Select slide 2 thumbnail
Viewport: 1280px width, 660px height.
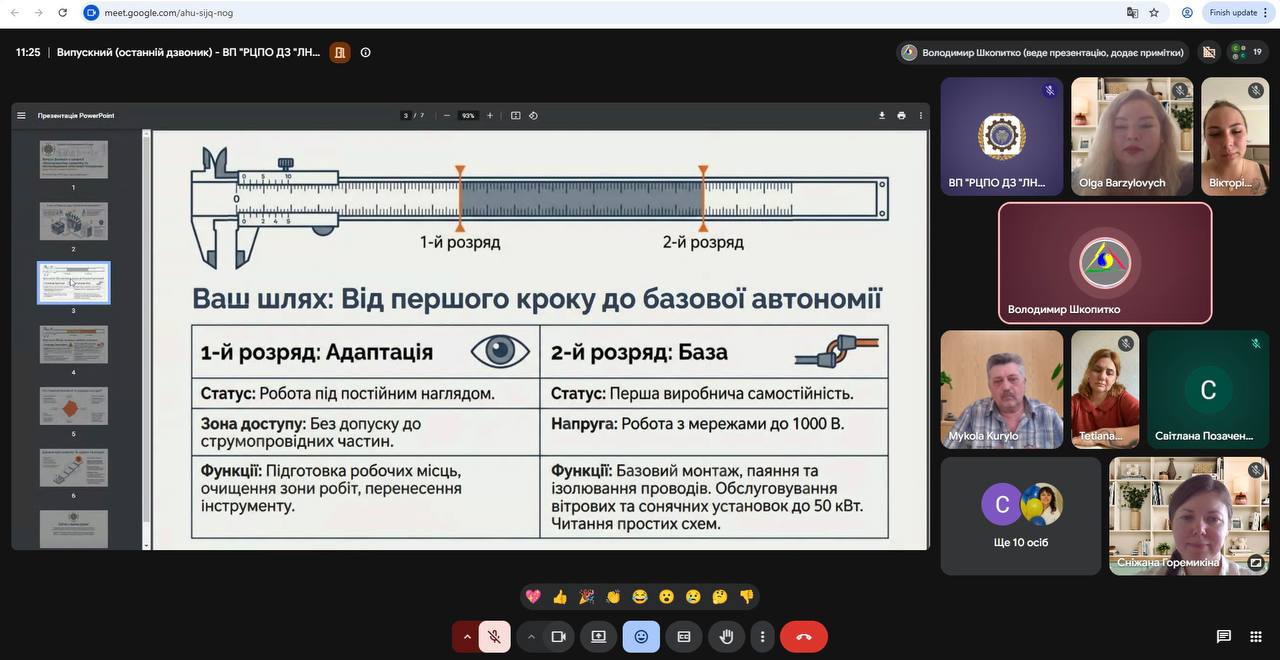tap(74, 221)
